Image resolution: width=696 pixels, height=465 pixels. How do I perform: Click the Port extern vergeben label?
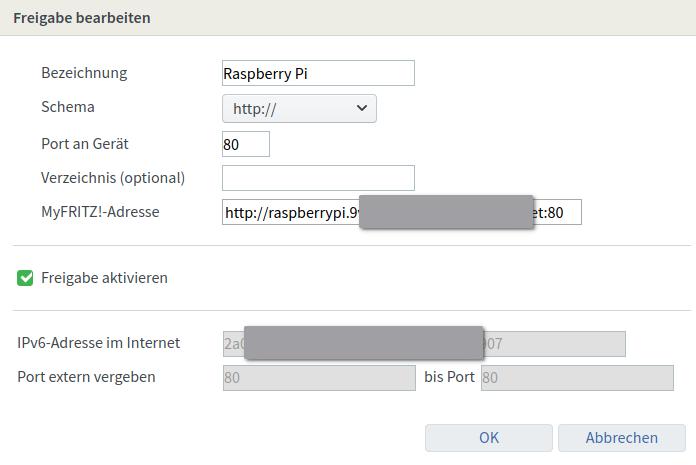point(87,377)
